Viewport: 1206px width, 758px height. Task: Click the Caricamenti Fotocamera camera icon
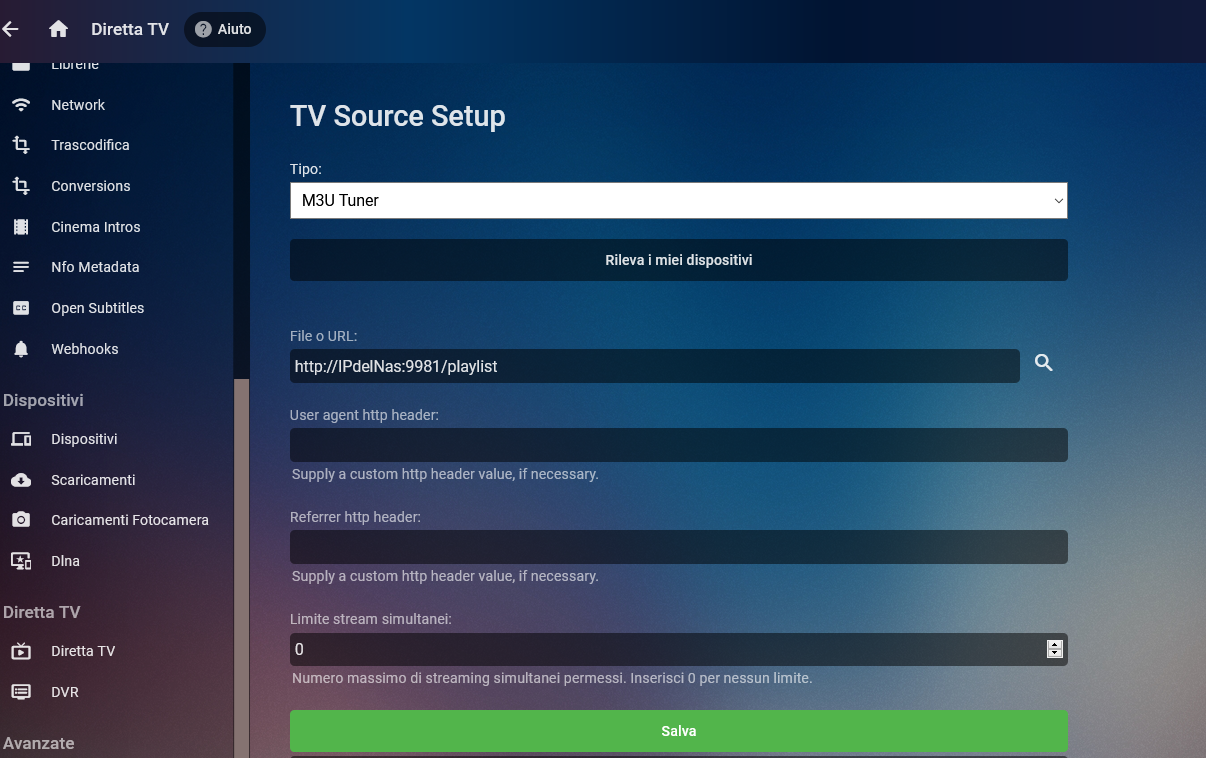pyautogui.click(x=21, y=520)
